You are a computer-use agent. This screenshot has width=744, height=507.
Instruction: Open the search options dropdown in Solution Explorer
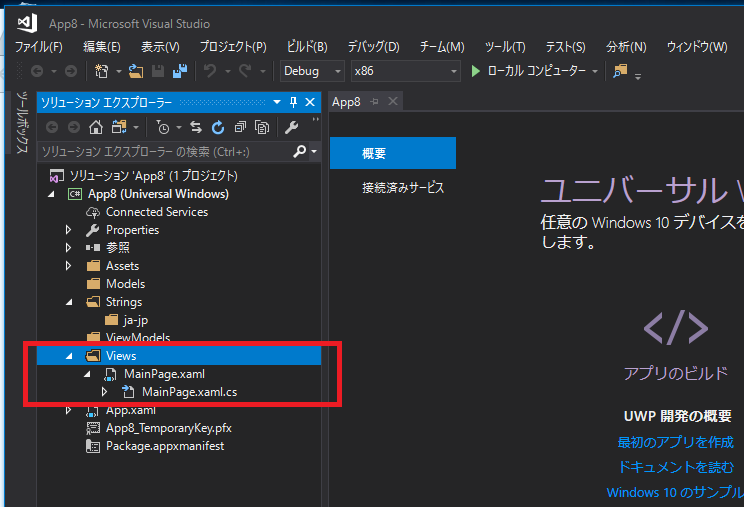pos(314,152)
